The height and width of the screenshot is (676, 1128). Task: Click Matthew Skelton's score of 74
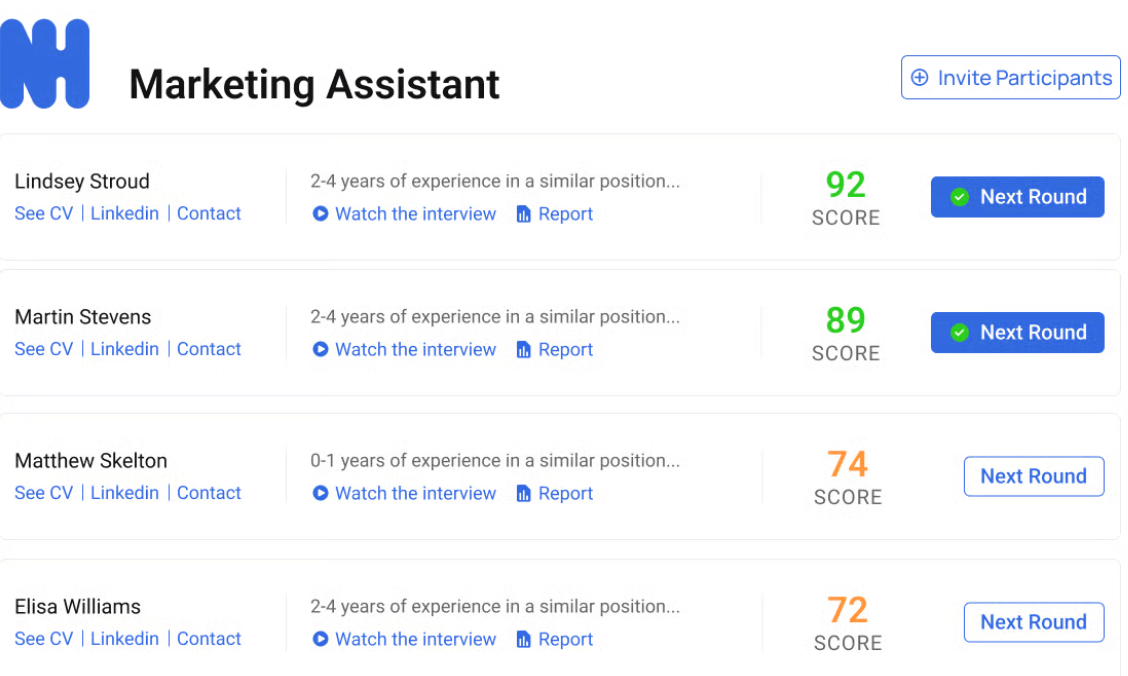(847, 464)
